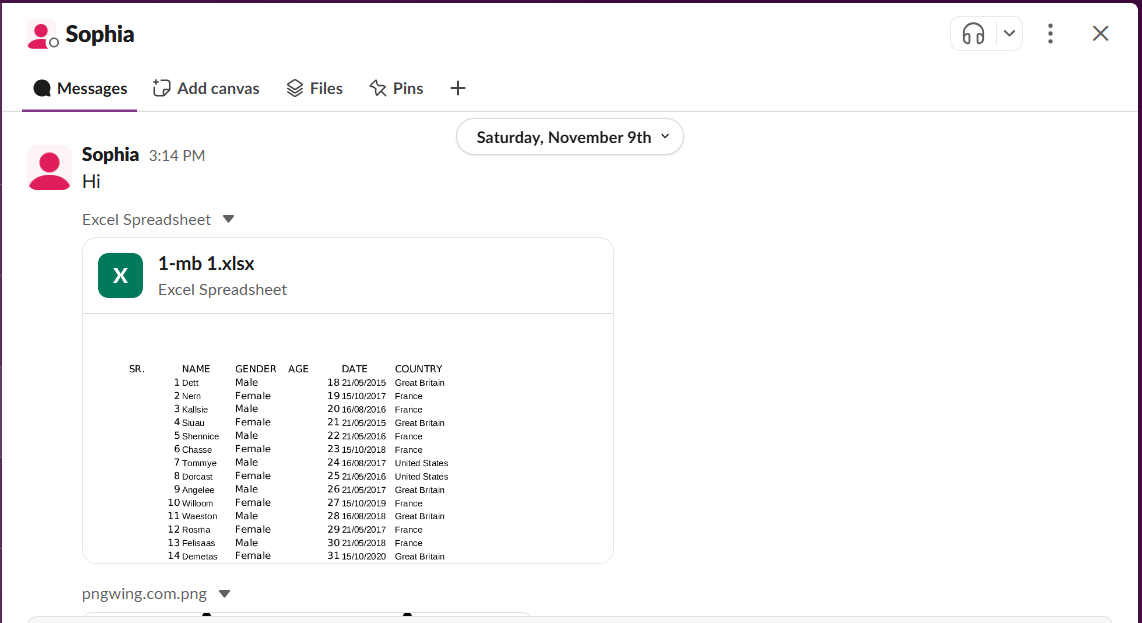Click the SR. column header in preview
Screen dimensions: 1142x623
(137, 369)
